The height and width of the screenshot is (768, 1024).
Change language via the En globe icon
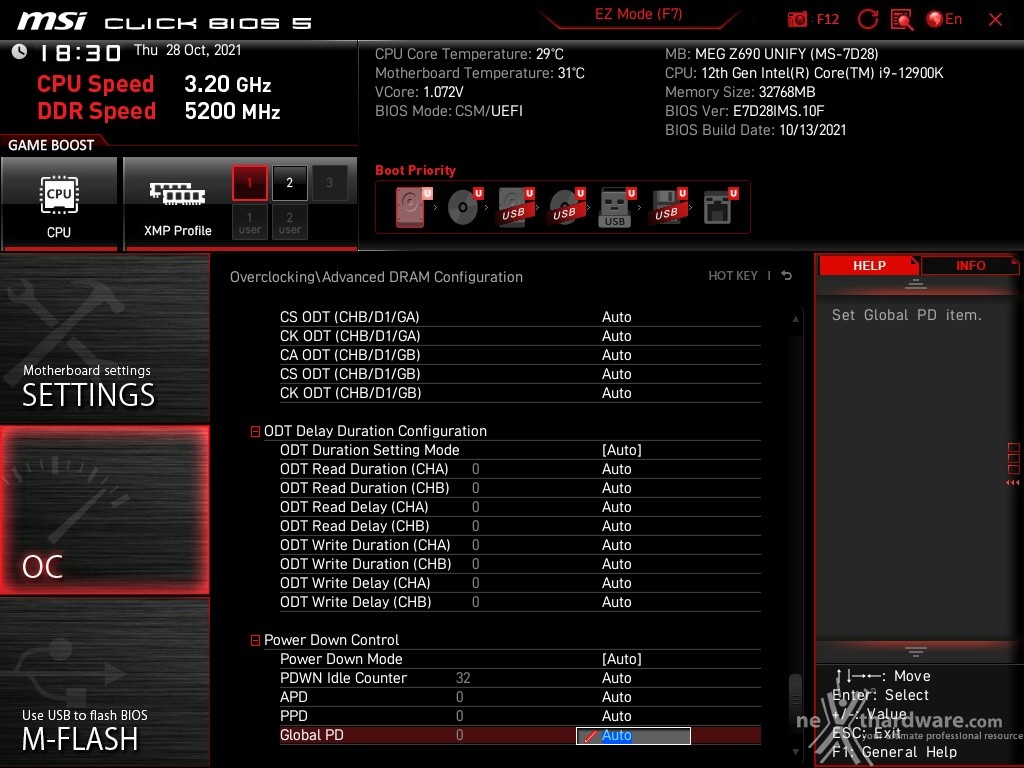point(944,20)
